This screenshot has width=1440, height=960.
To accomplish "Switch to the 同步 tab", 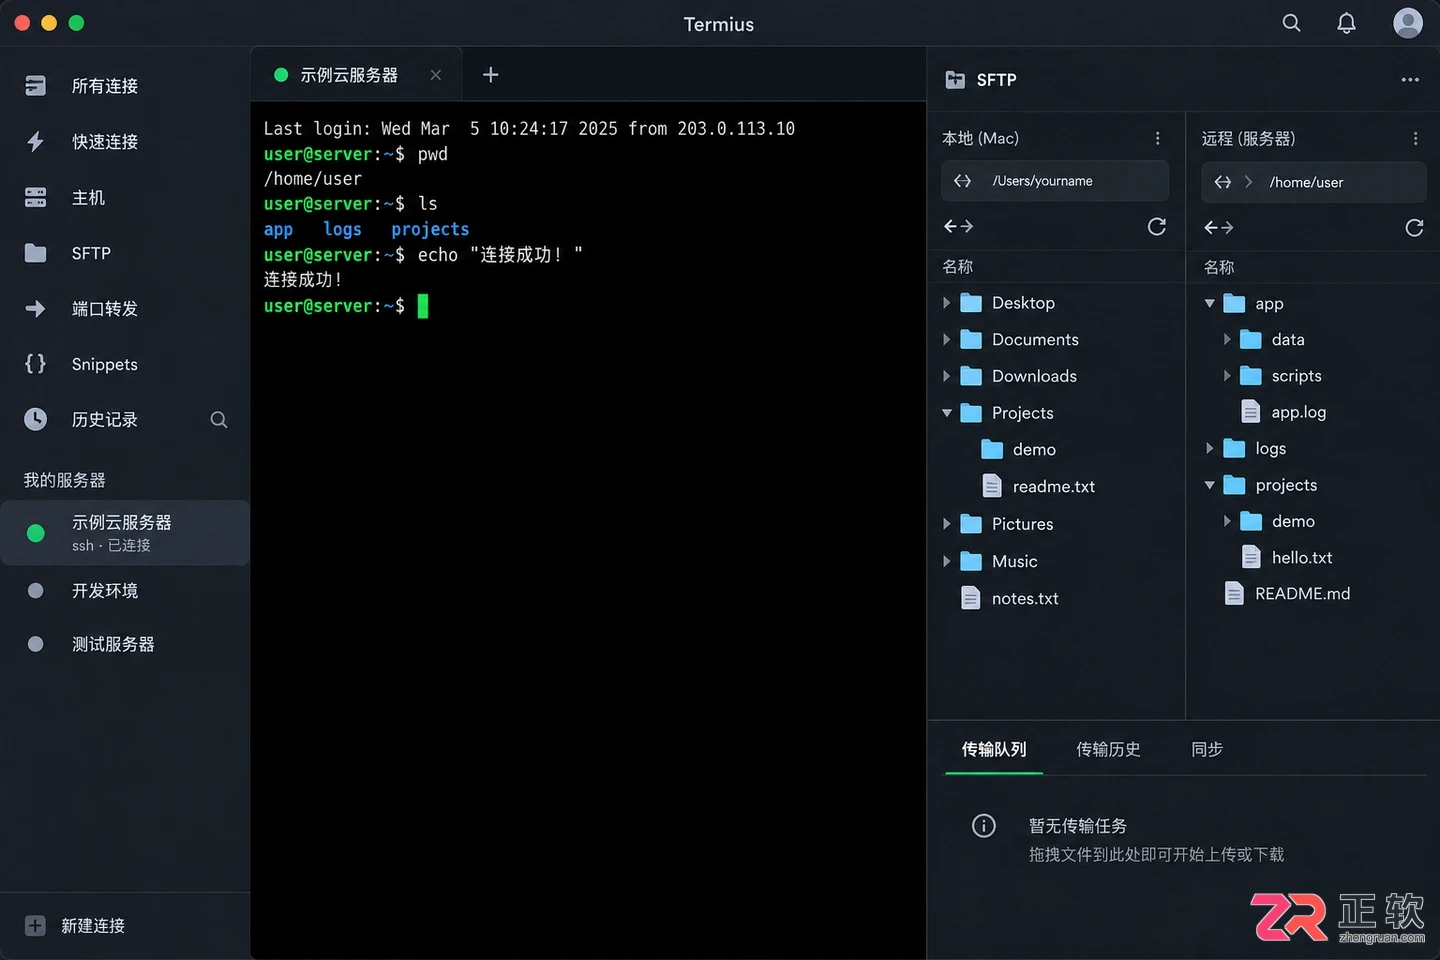I will coord(1207,750).
